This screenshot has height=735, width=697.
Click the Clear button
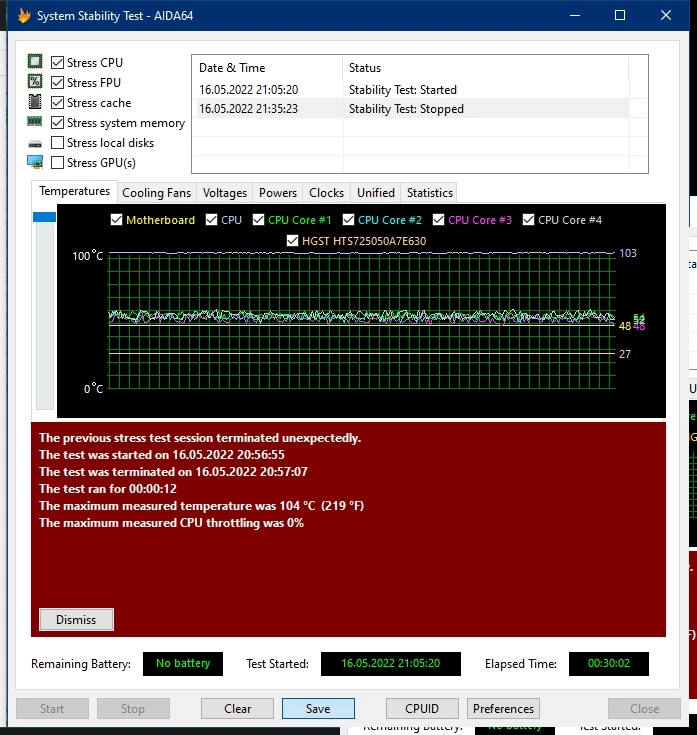pos(237,708)
